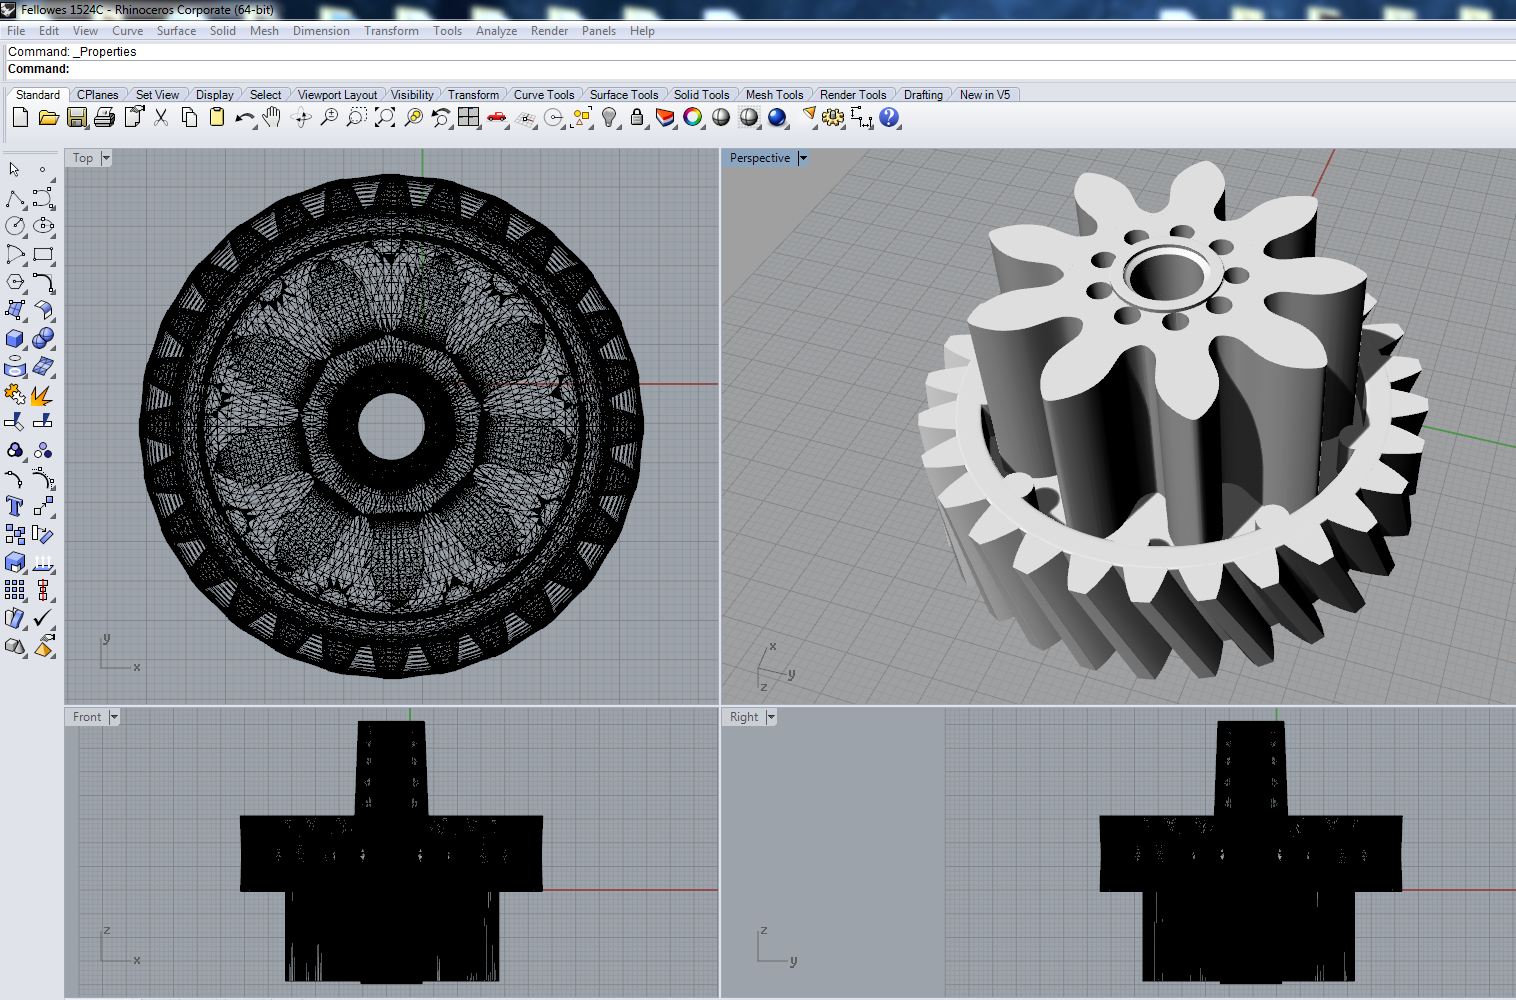Select the Pan hand tool
The width and height of the screenshot is (1516, 1000).
coord(272,118)
